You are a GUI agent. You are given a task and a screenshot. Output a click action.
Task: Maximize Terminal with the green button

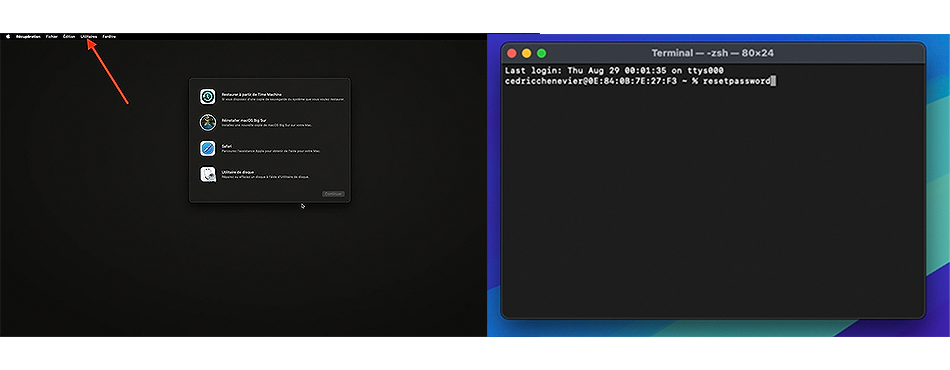(542, 53)
